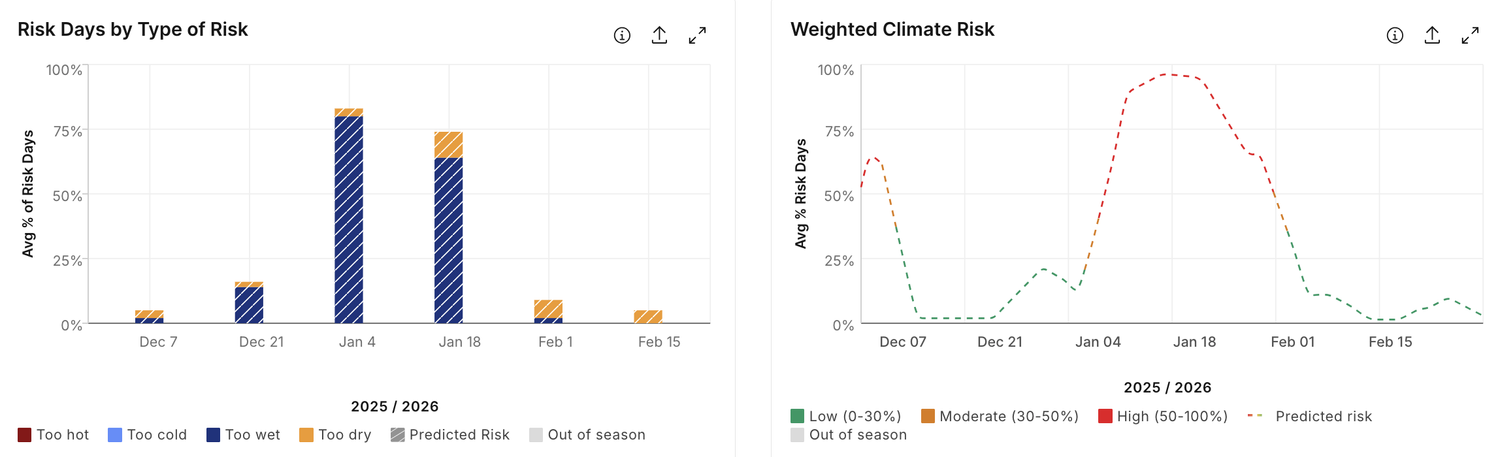1500x457 pixels.
Task: Select the Jan 4 stacked bar
Action: (349, 216)
